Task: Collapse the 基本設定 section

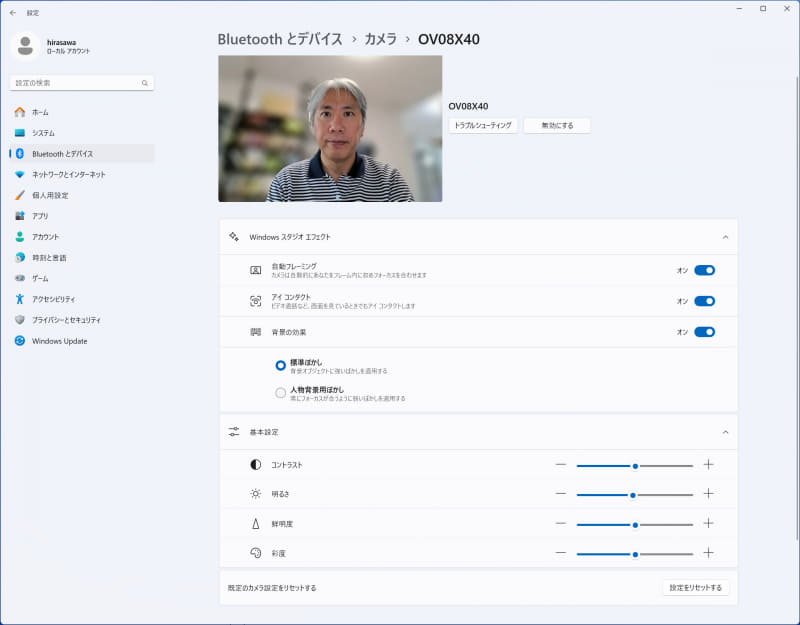Action: tap(725, 432)
